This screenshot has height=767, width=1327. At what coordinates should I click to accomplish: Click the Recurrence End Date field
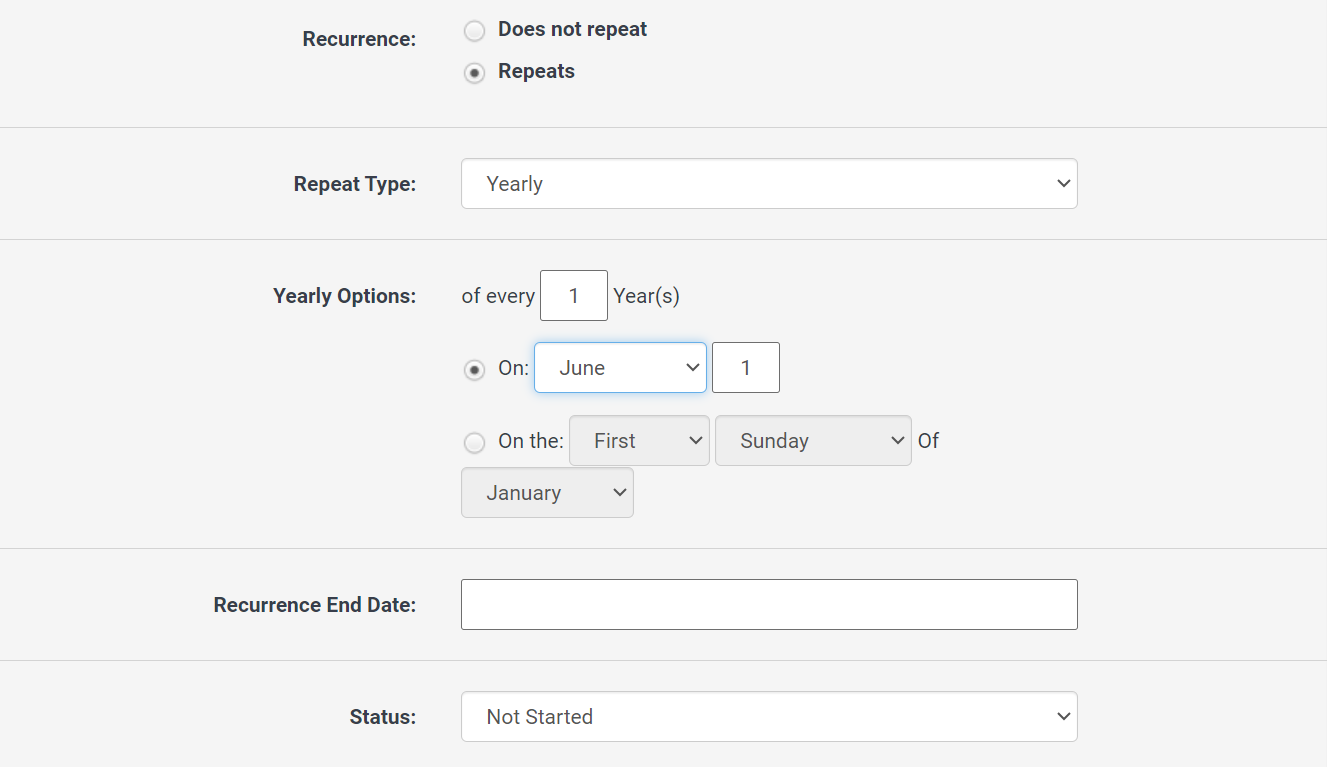769,605
